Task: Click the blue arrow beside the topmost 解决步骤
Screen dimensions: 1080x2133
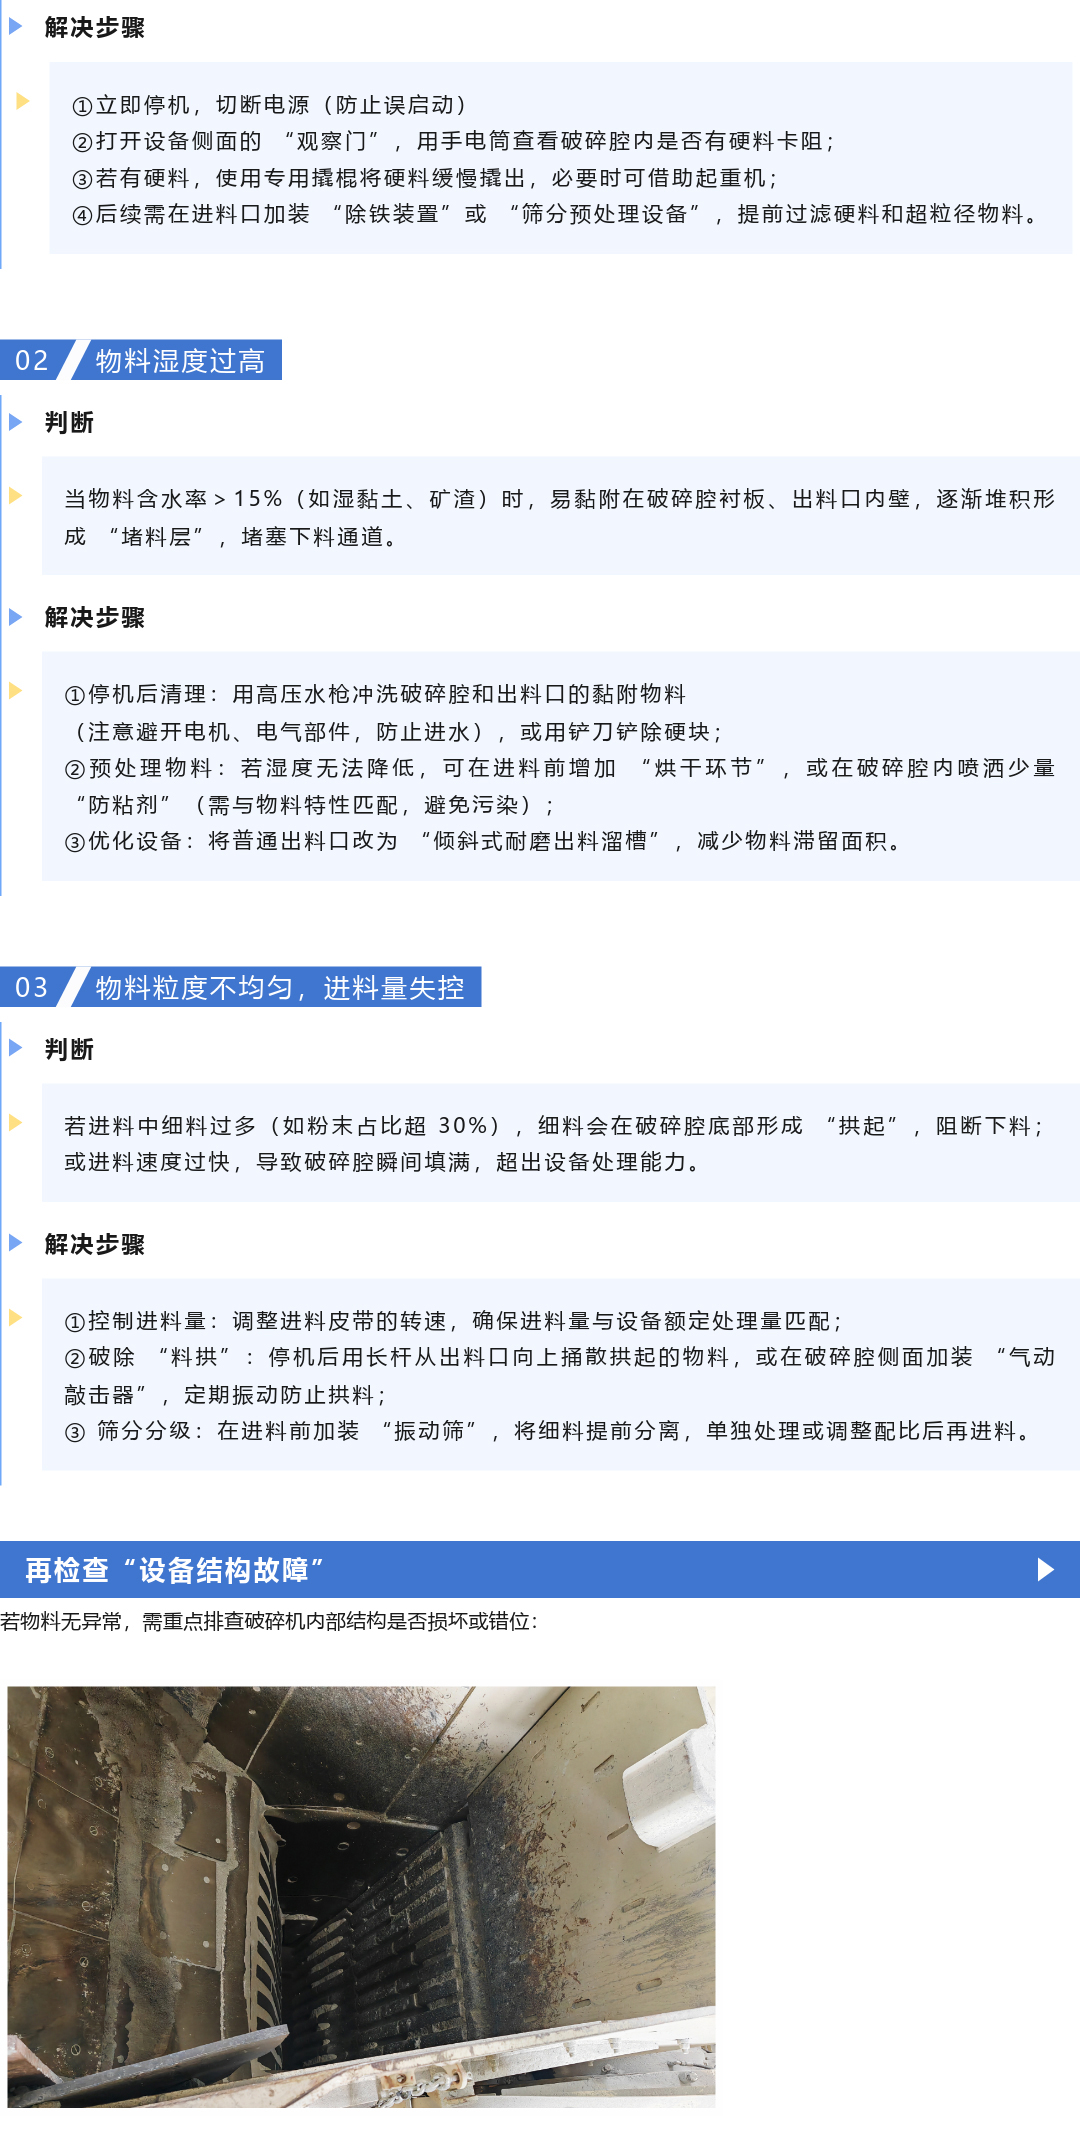Action: [16, 26]
